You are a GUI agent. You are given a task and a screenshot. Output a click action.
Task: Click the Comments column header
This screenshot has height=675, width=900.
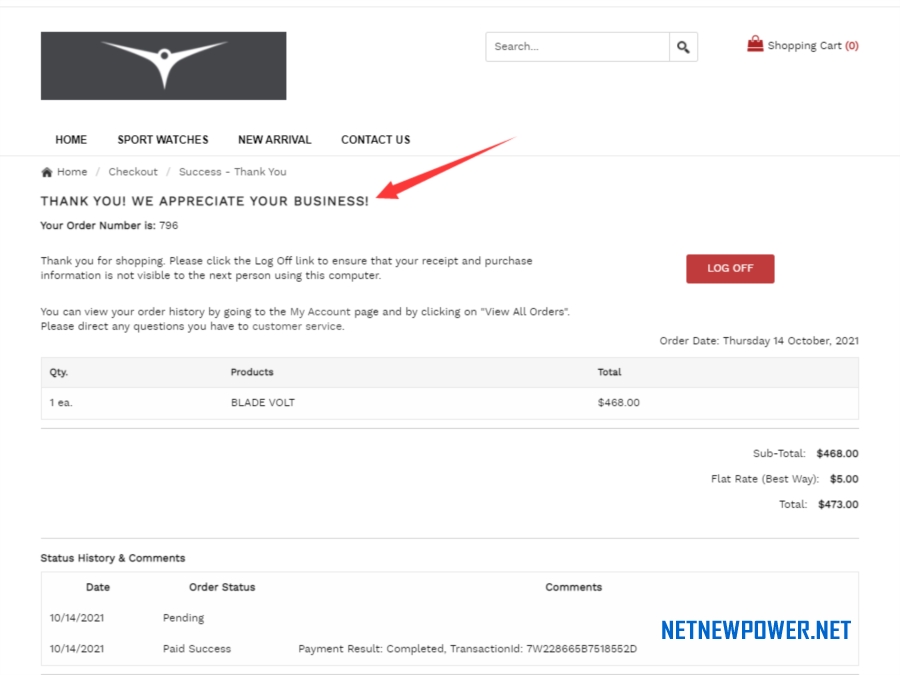point(573,587)
